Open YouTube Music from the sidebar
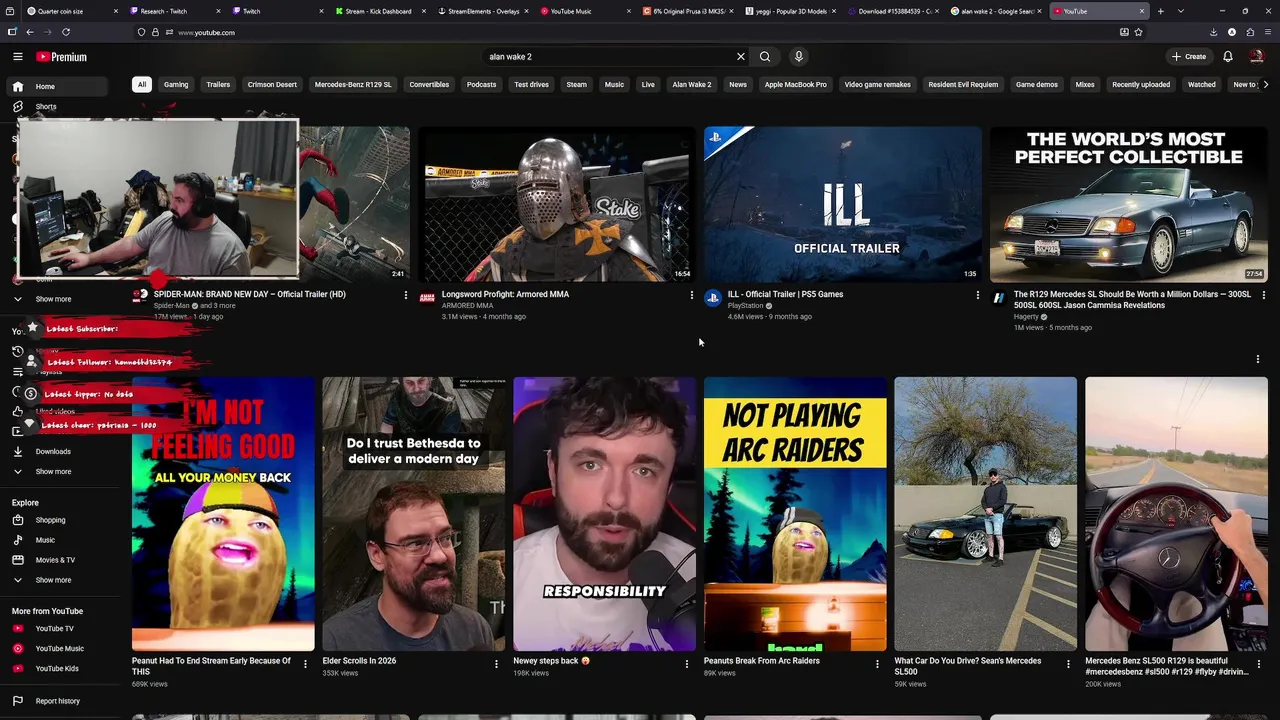1280x720 pixels. 60,649
